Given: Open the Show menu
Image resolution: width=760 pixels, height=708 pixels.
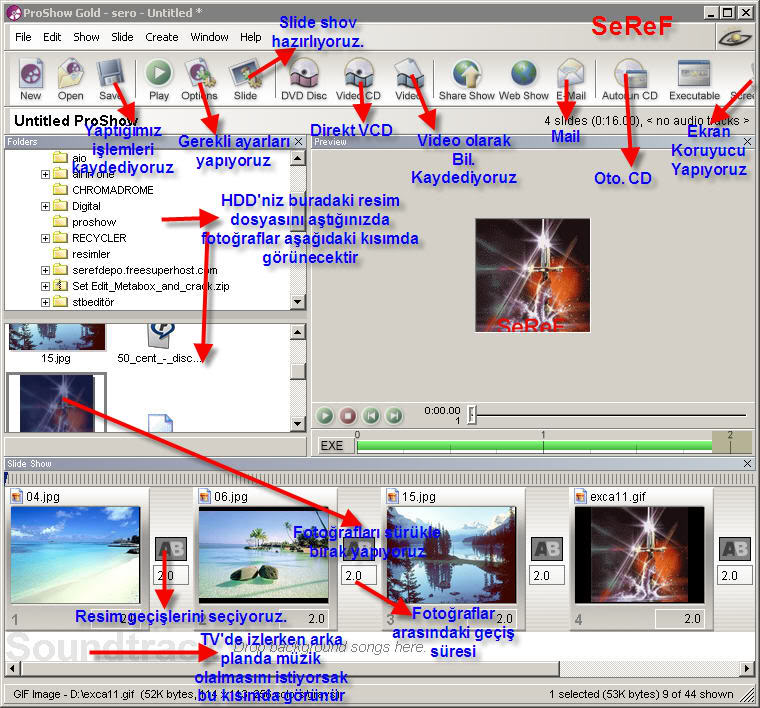Looking at the screenshot, I should tap(86, 37).
